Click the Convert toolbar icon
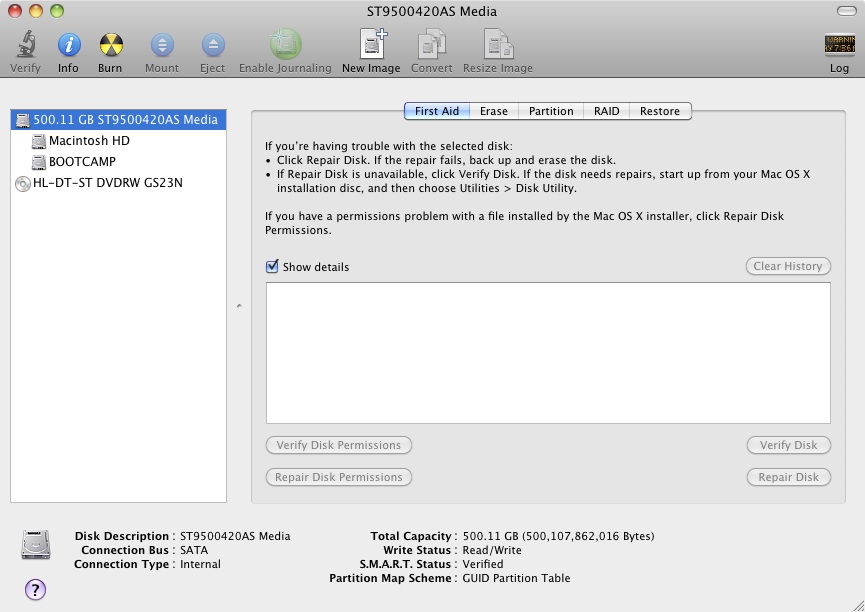This screenshot has width=865, height=612. click(x=431, y=44)
